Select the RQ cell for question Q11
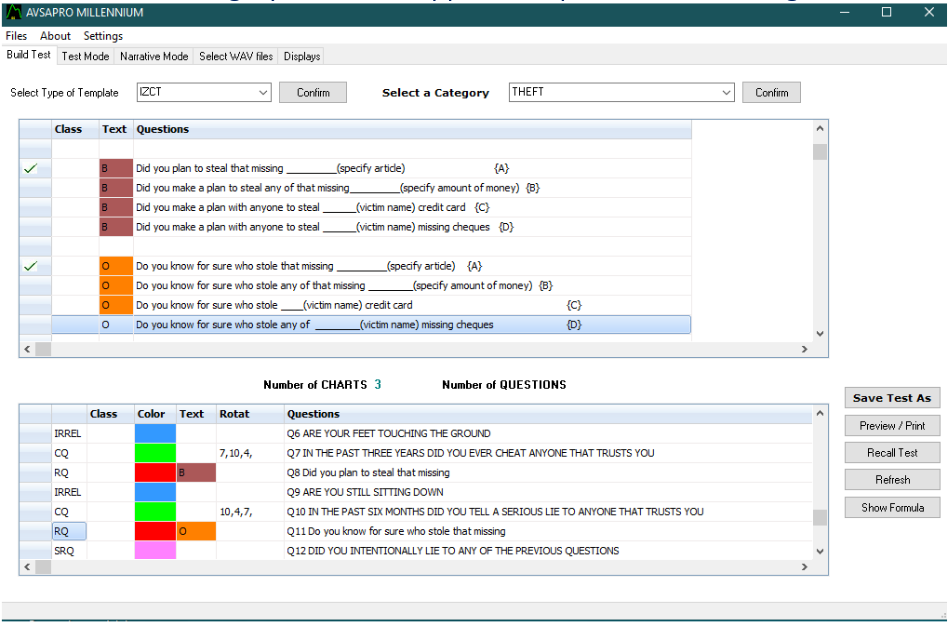948x625 pixels. click(69, 532)
